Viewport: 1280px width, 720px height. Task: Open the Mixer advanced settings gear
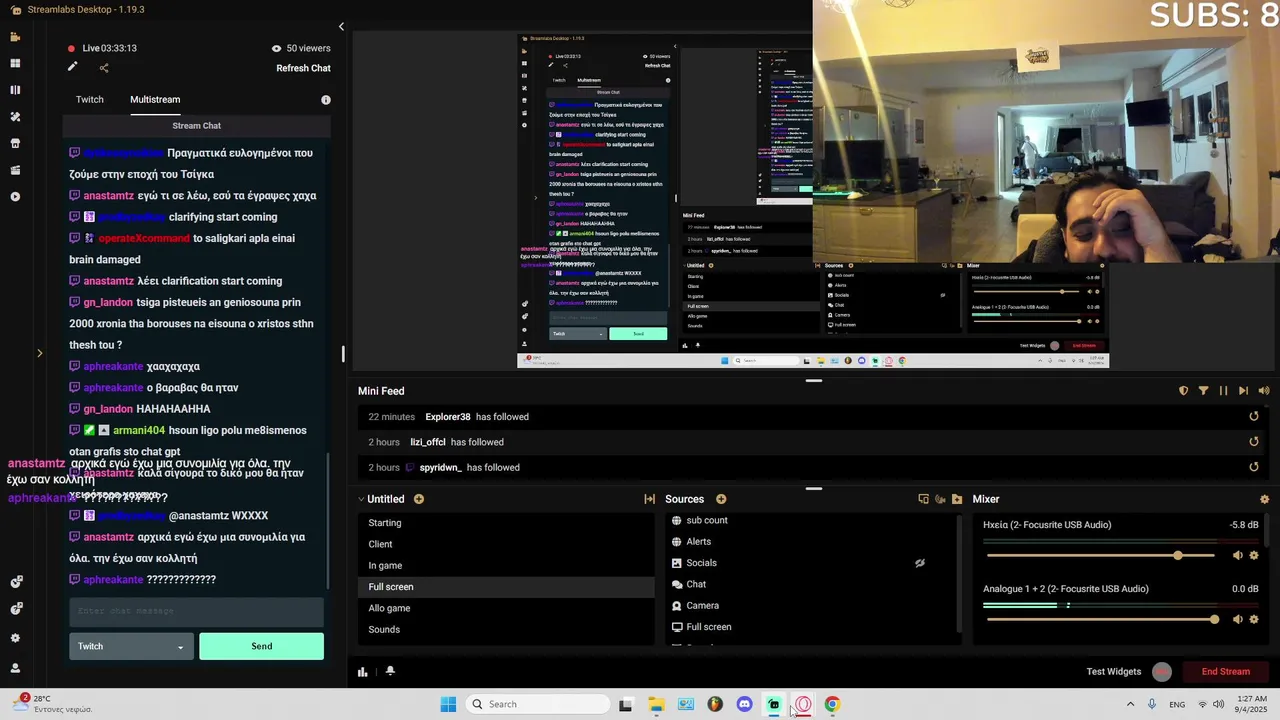pyautogui.click(x=1264, y=499)
